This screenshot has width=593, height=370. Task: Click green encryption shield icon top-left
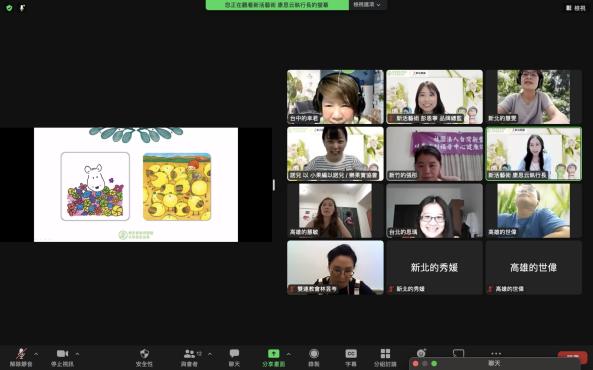point(9,8)
